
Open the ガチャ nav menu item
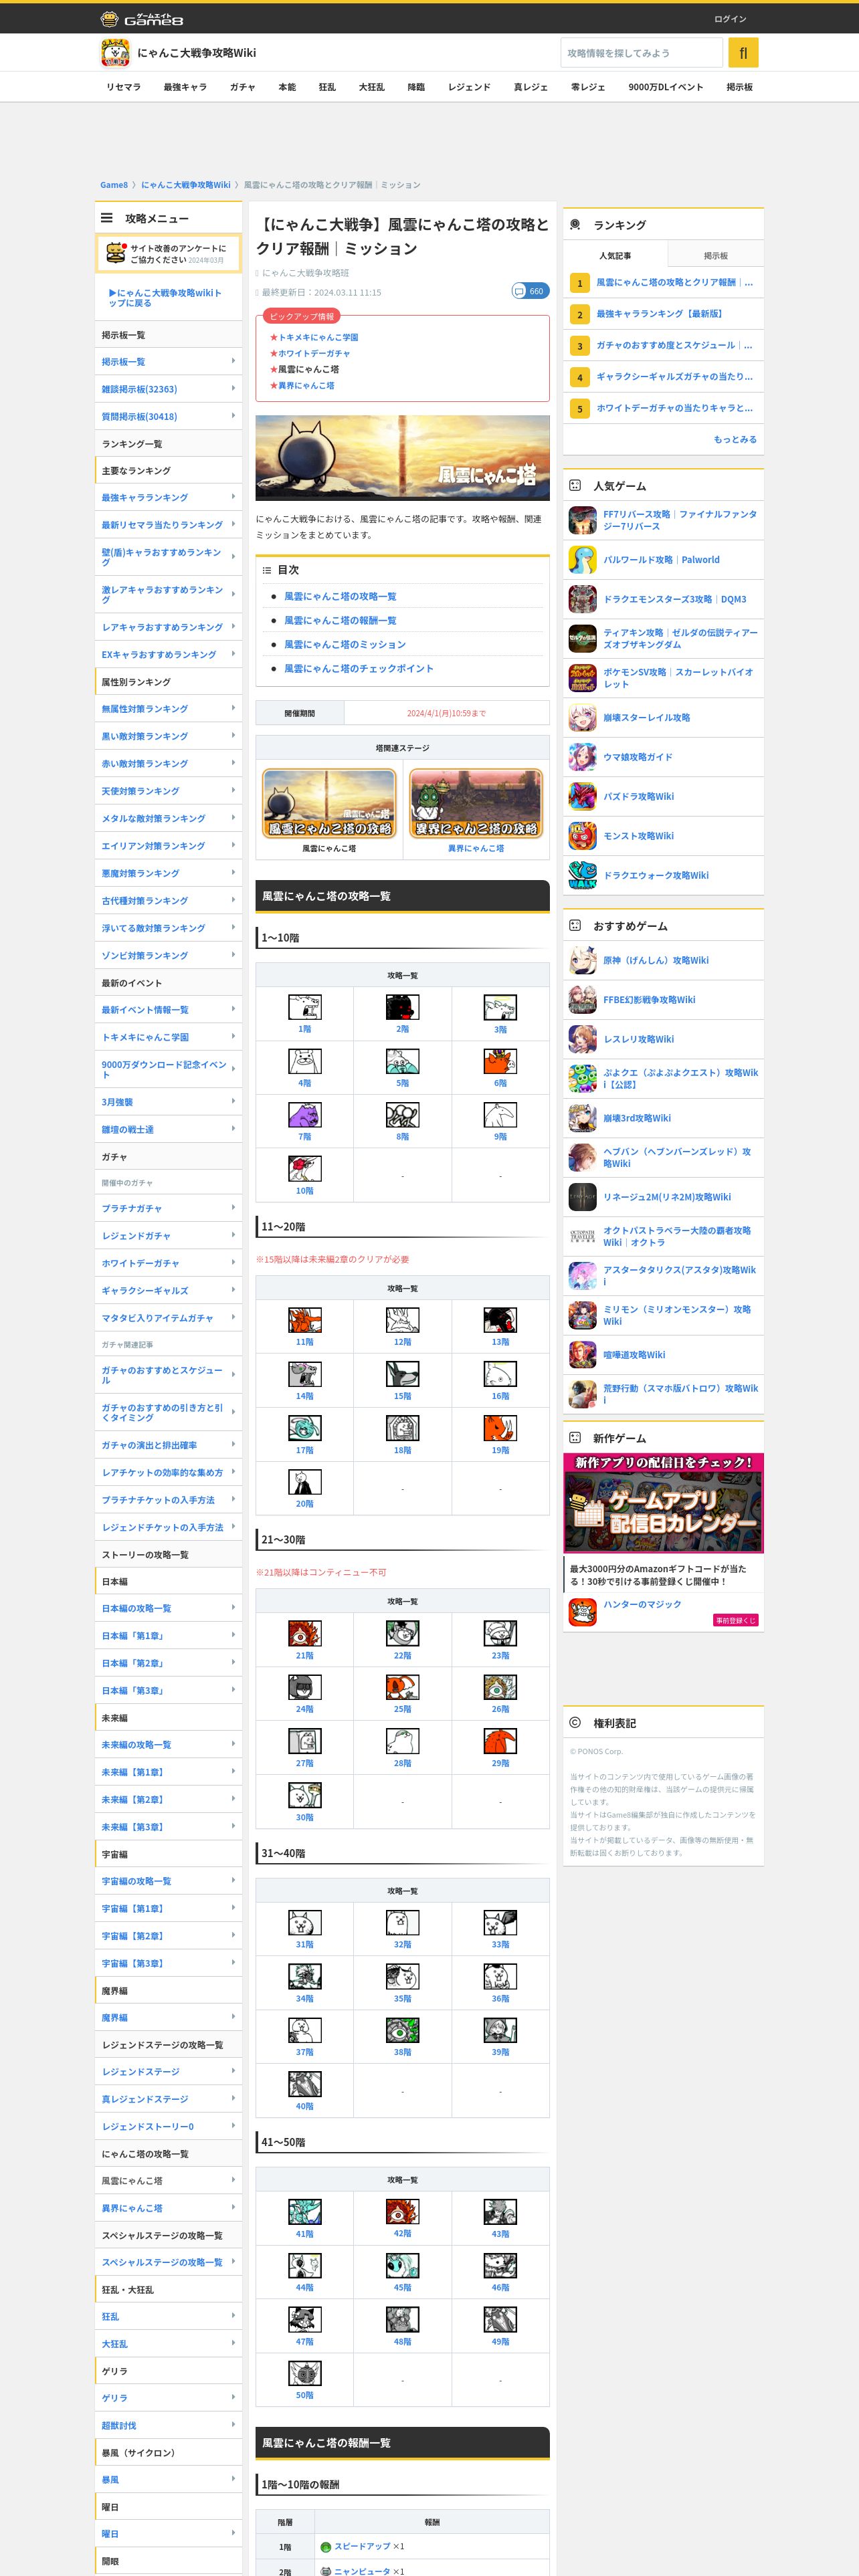[x=242, y=87]
